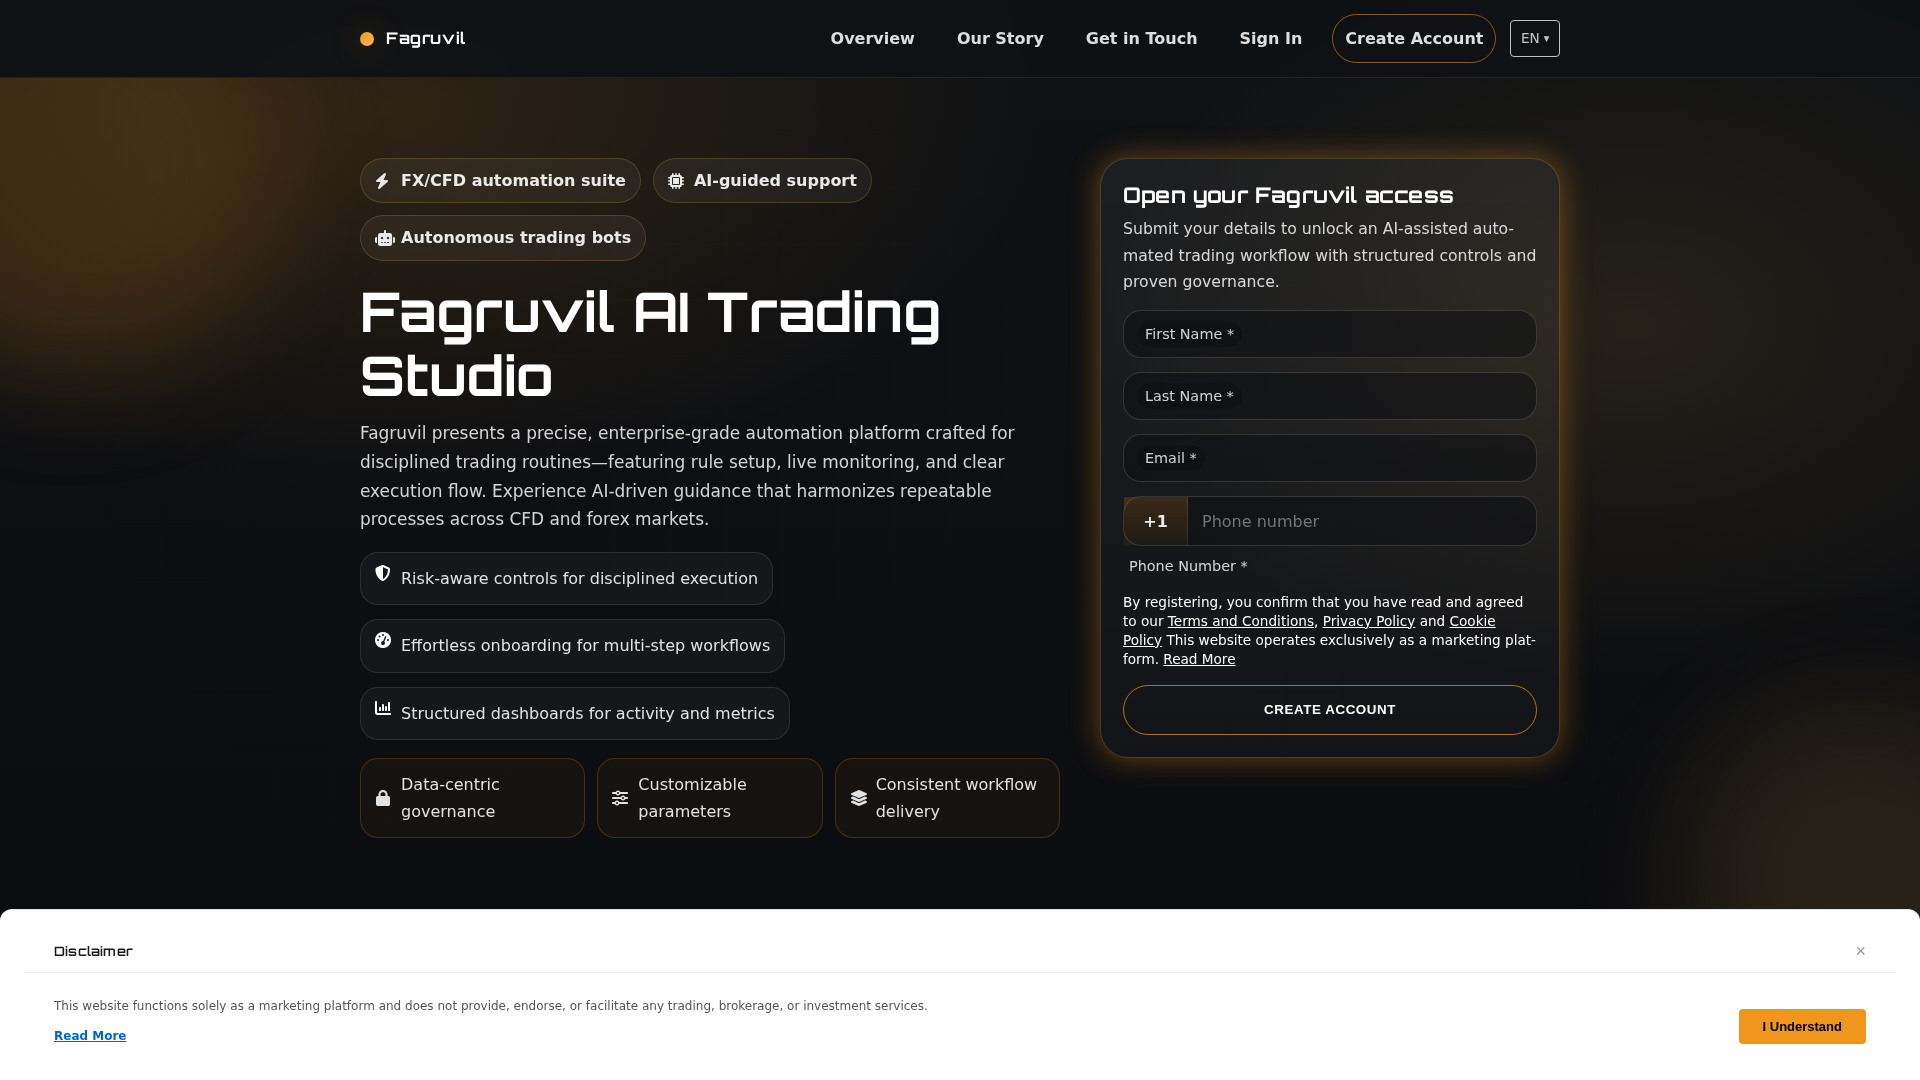Focus the Last Name input field
Image resolution: width=1920 pixels, height=1080 pixels.
[x=1330, y=396]
